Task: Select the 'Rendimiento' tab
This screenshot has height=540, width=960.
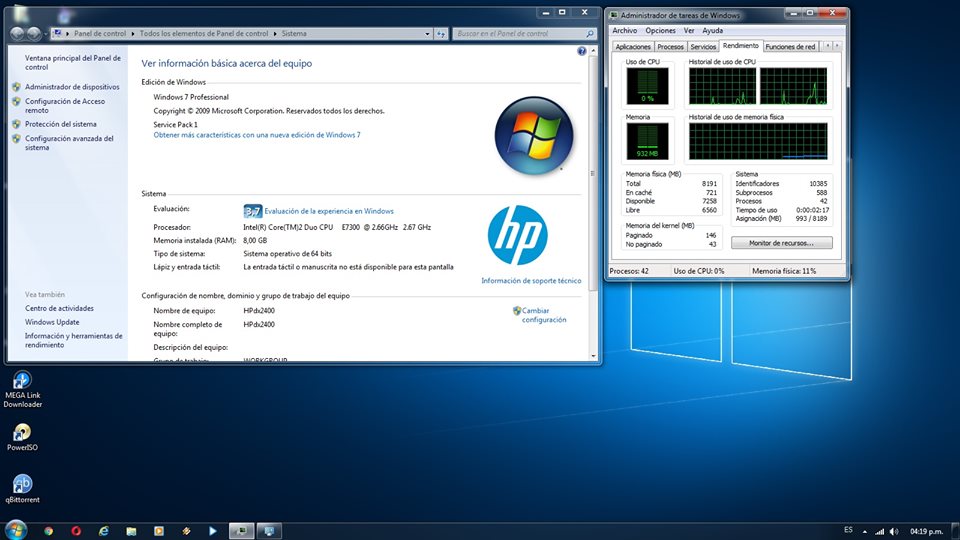Action: coord(740,46)
